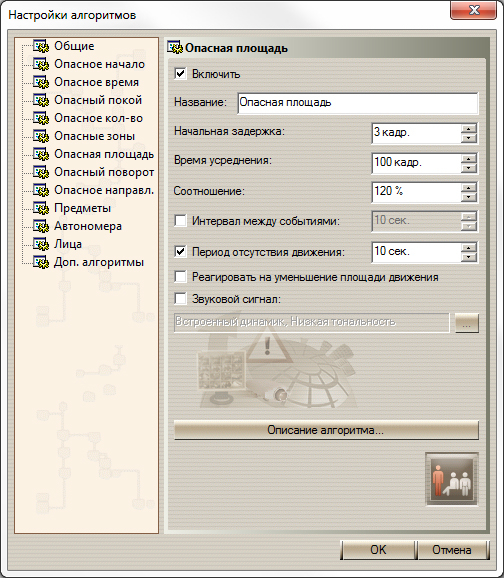
Task: Enable the Звуковой сигнал checkbox
Action: (180, 298)
